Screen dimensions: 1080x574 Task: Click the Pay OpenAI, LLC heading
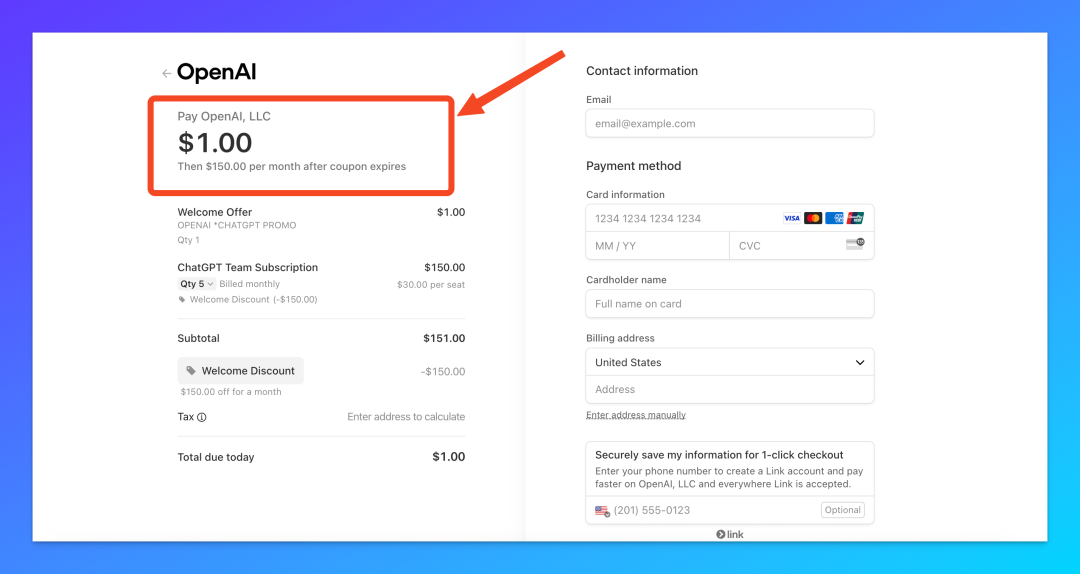point(224,116)
